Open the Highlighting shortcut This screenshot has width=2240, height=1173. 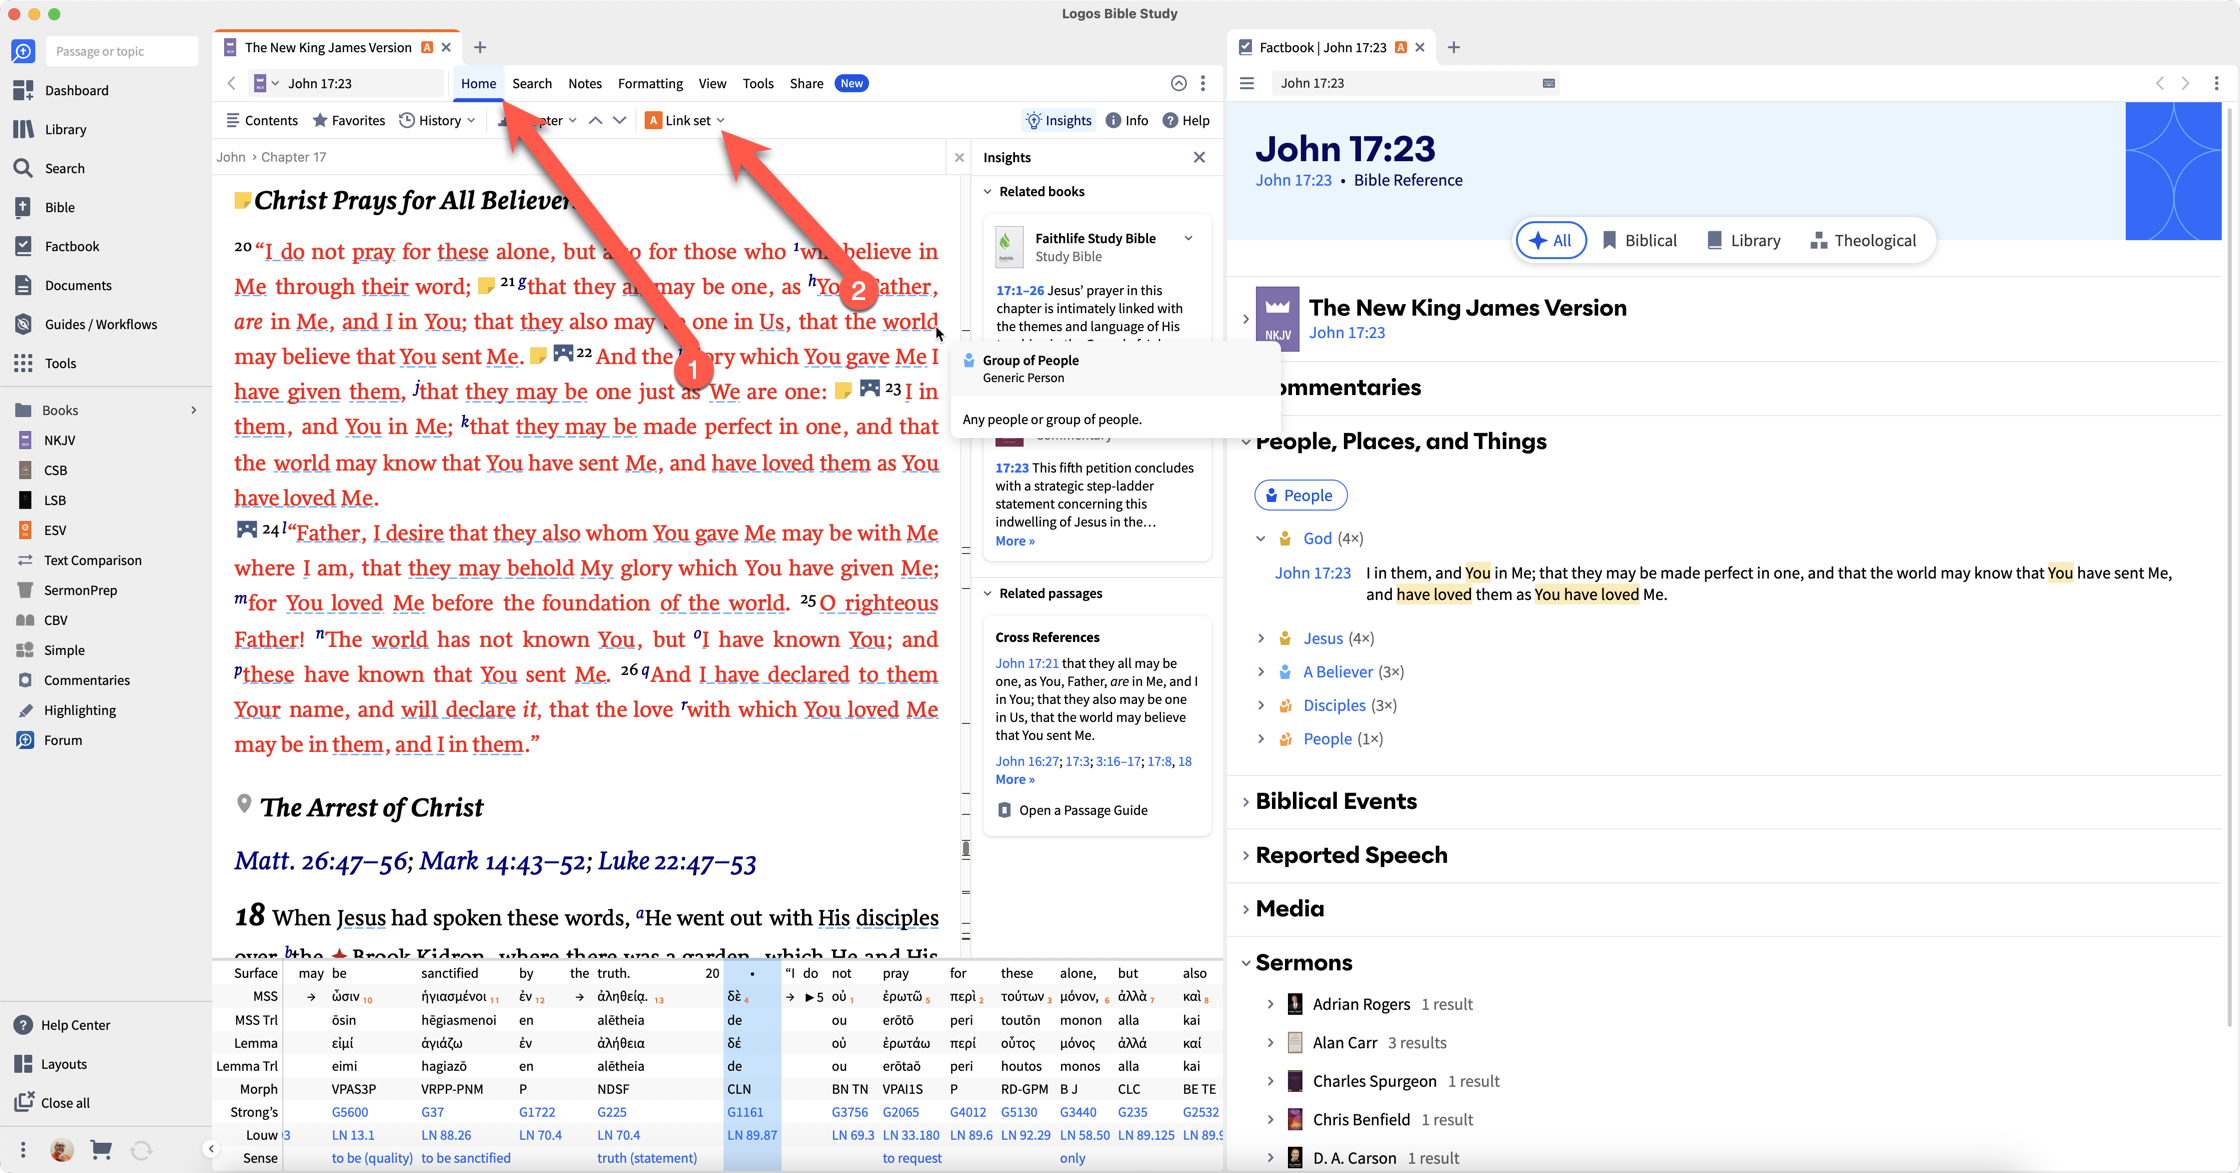(x=79, y=710)
